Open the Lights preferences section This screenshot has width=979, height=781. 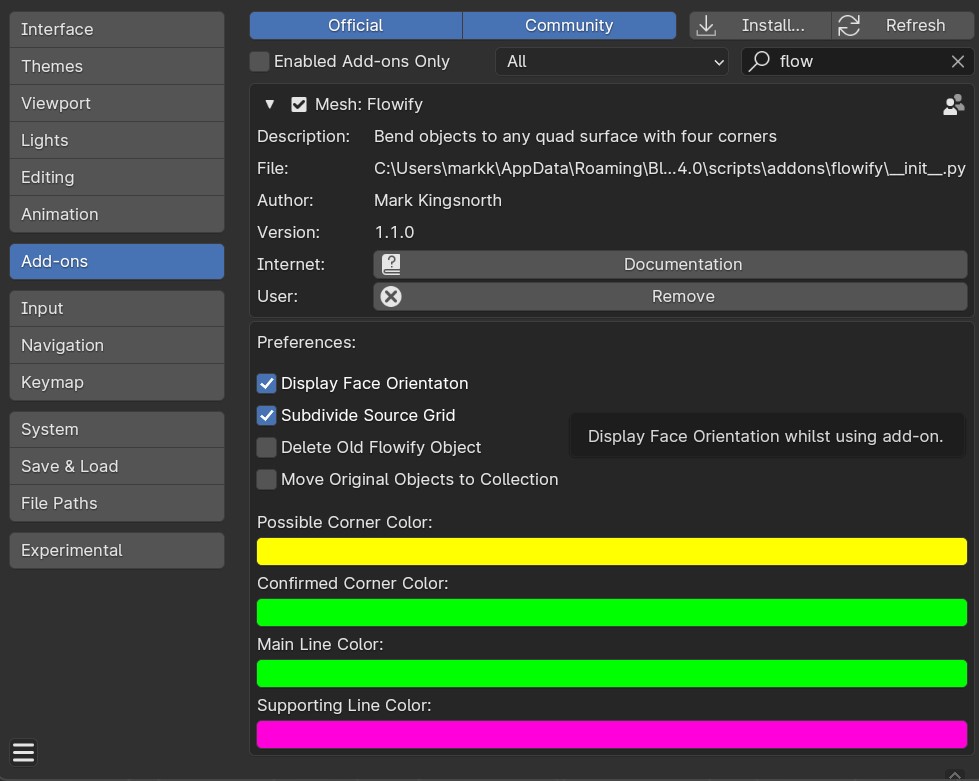pyautogui.click(x=117, y=140)
